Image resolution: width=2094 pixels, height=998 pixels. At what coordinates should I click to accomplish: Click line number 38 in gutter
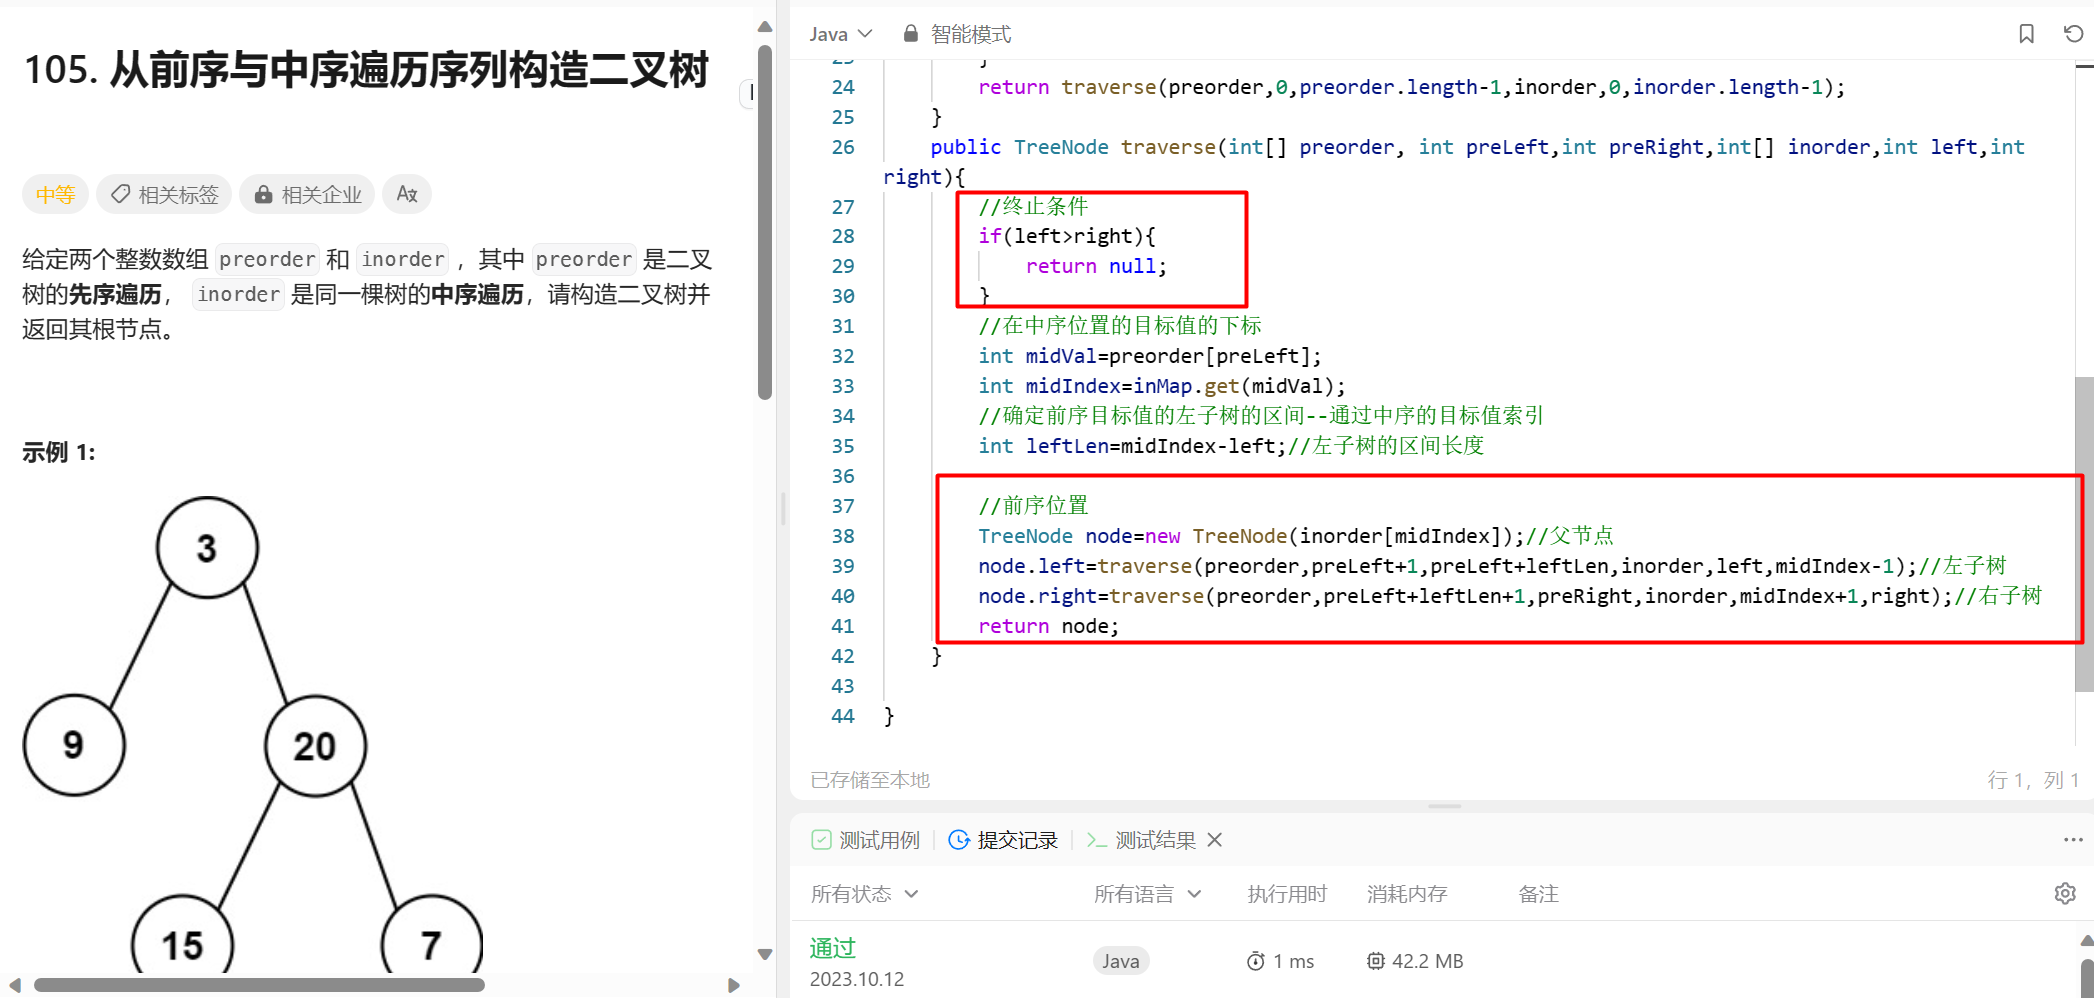click(843, 536)
